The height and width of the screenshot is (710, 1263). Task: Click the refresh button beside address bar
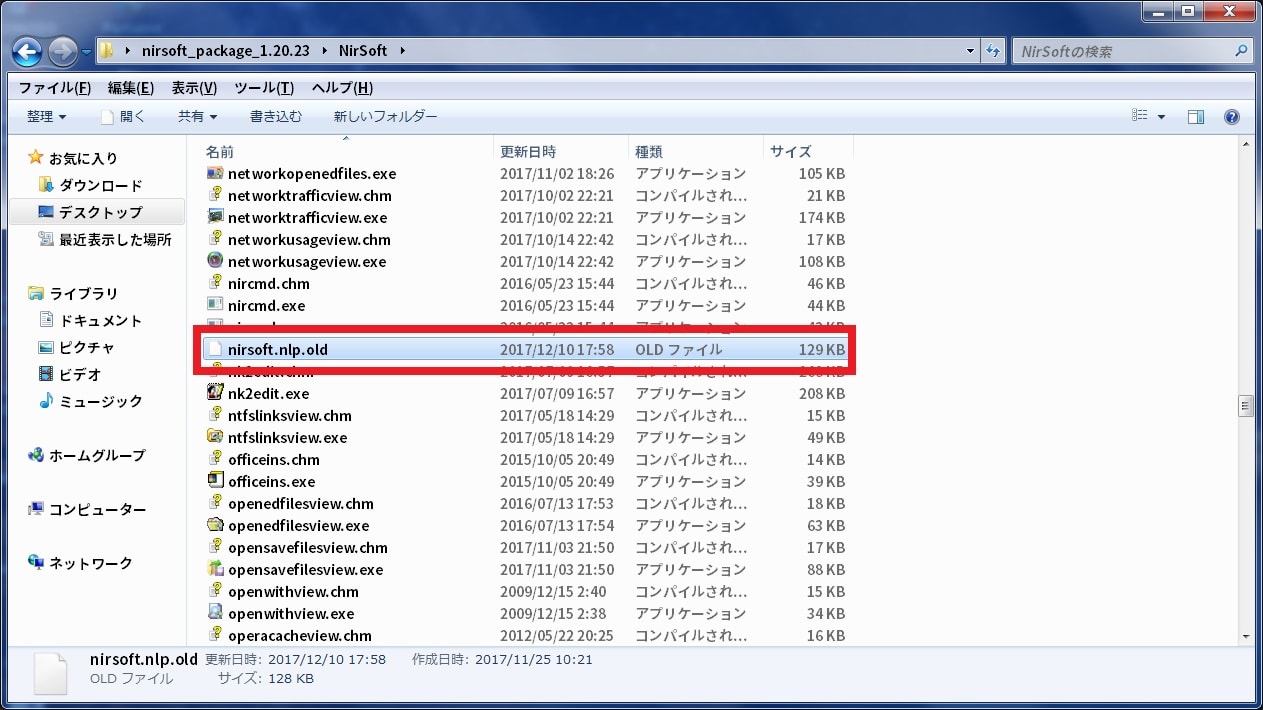point(994,51)
